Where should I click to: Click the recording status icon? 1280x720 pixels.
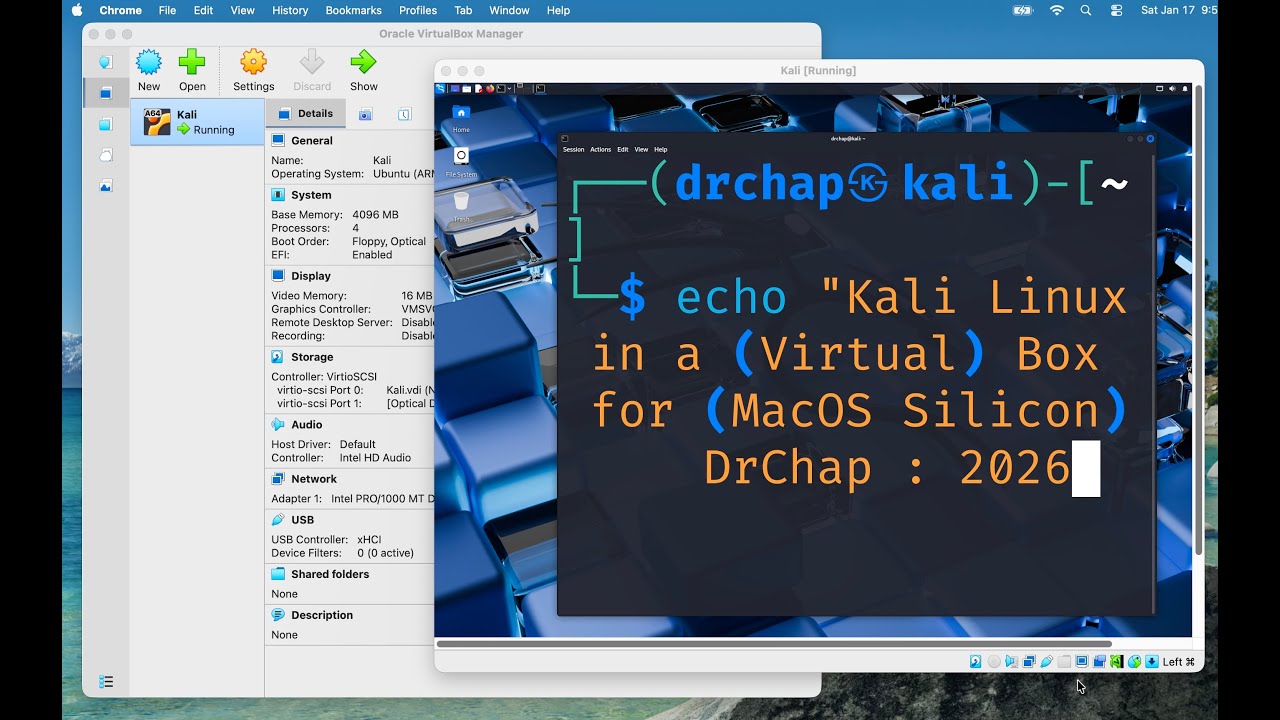[x=1099, y=662]
